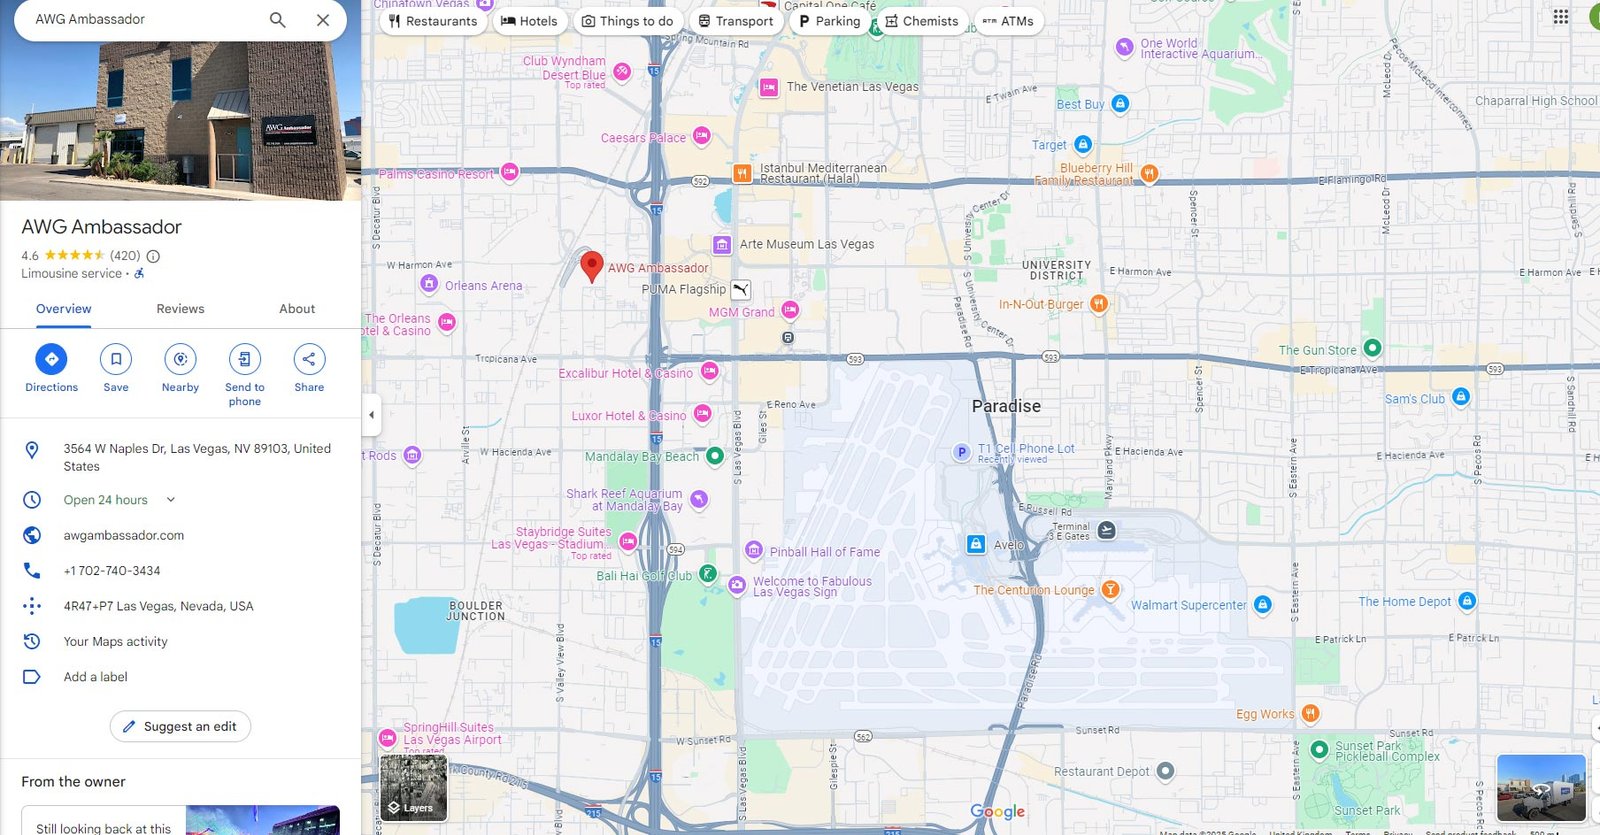Viewport: 1600px width, 835px height.
Task: Click the AWG Ambassador search field
Action: click(x=140, y=20)
